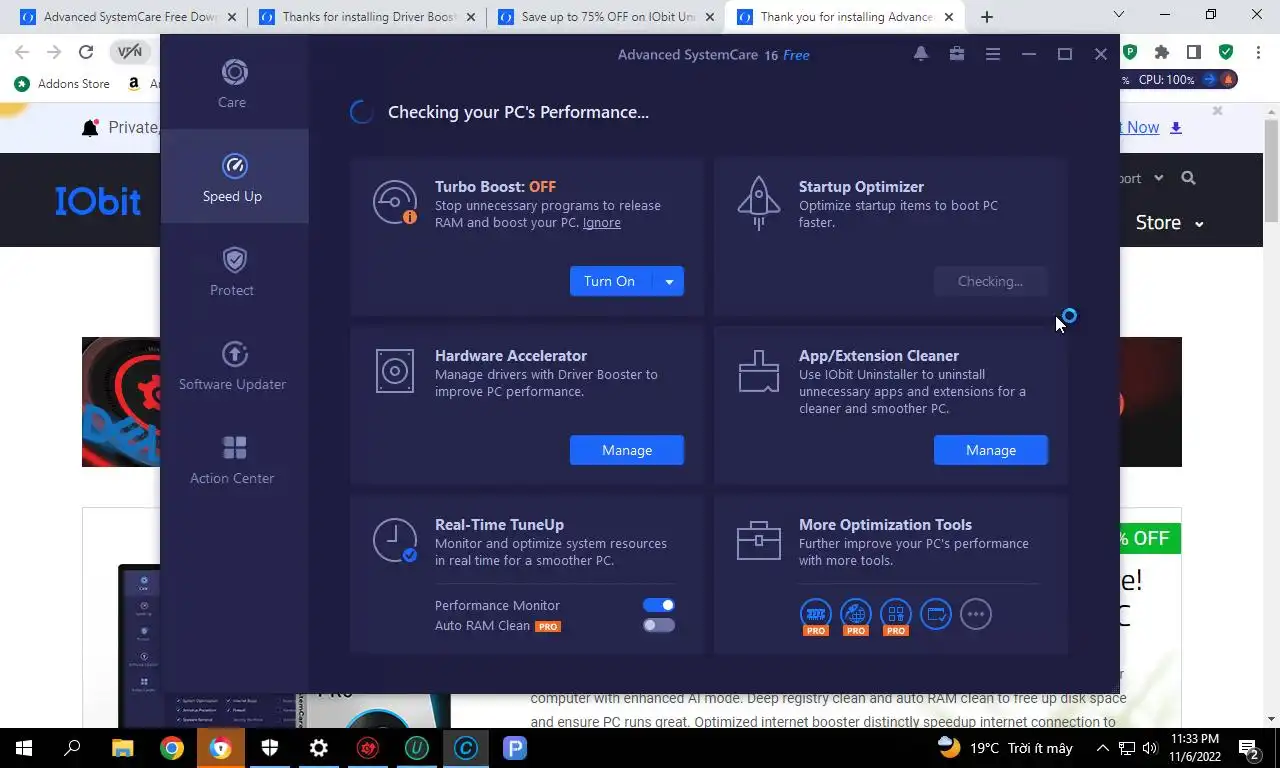
Task: Open the Action Center panel
Action: click(x=233, y=459)
